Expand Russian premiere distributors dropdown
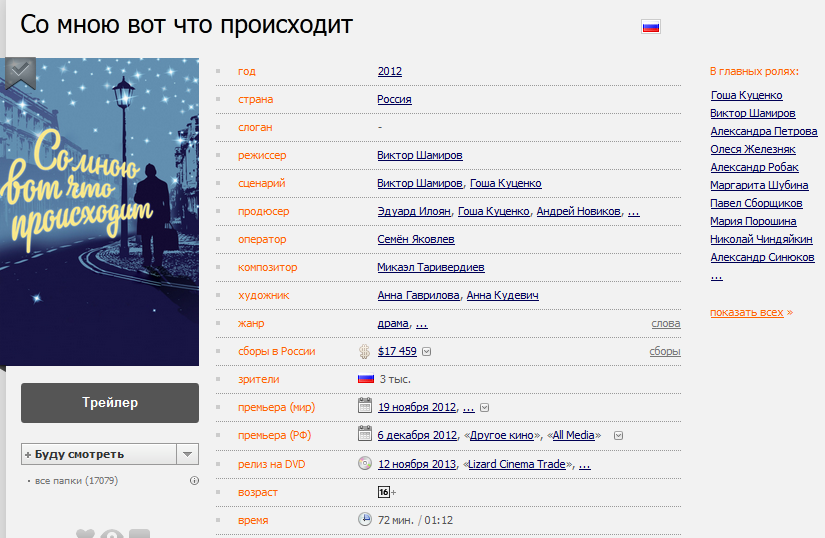 pos(619,436)
